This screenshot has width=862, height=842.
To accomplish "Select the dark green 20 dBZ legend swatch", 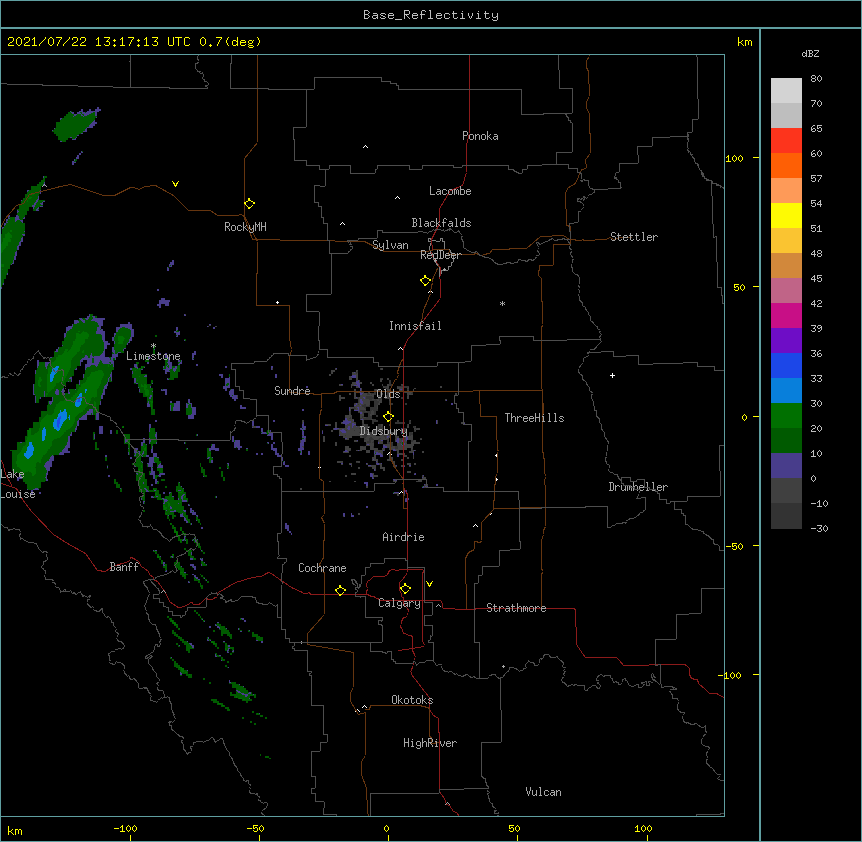I will (786, 440).
